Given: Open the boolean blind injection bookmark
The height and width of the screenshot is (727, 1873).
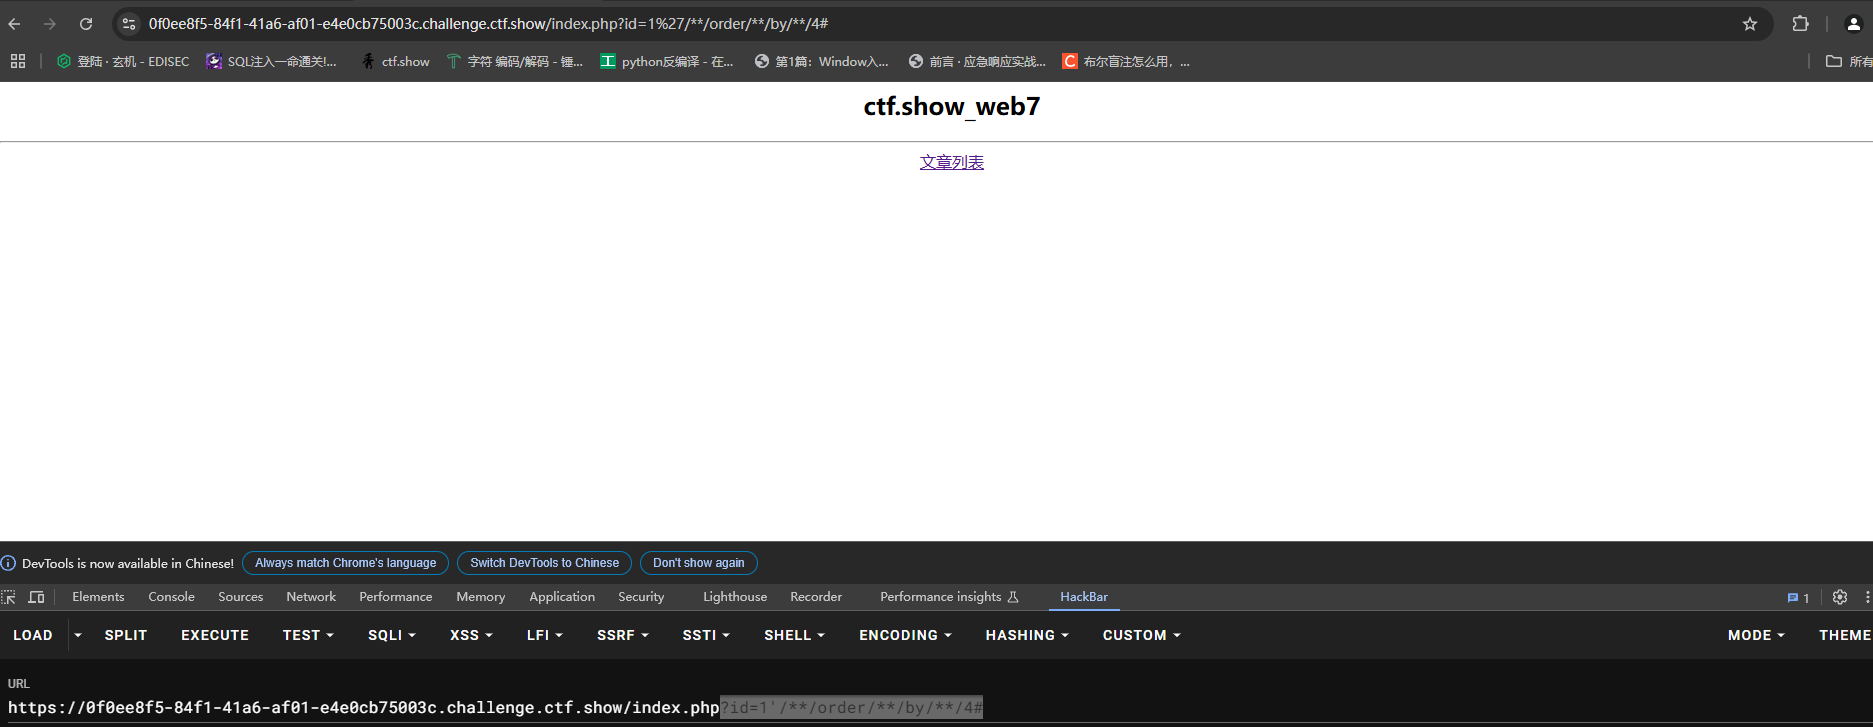Looking at the screenshot, I should [x=1126, y=61].
